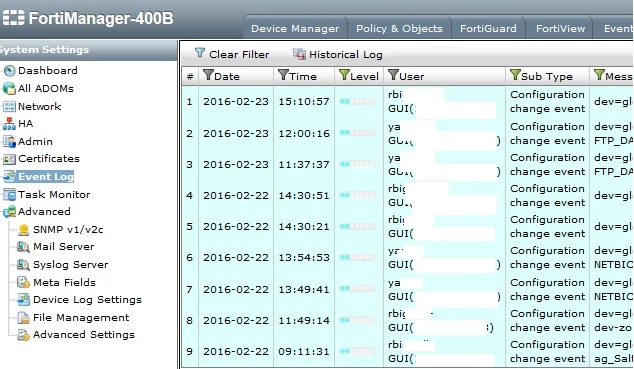
Task: Open Dashboard in System Settings
Action: click(x=48, y=71)
